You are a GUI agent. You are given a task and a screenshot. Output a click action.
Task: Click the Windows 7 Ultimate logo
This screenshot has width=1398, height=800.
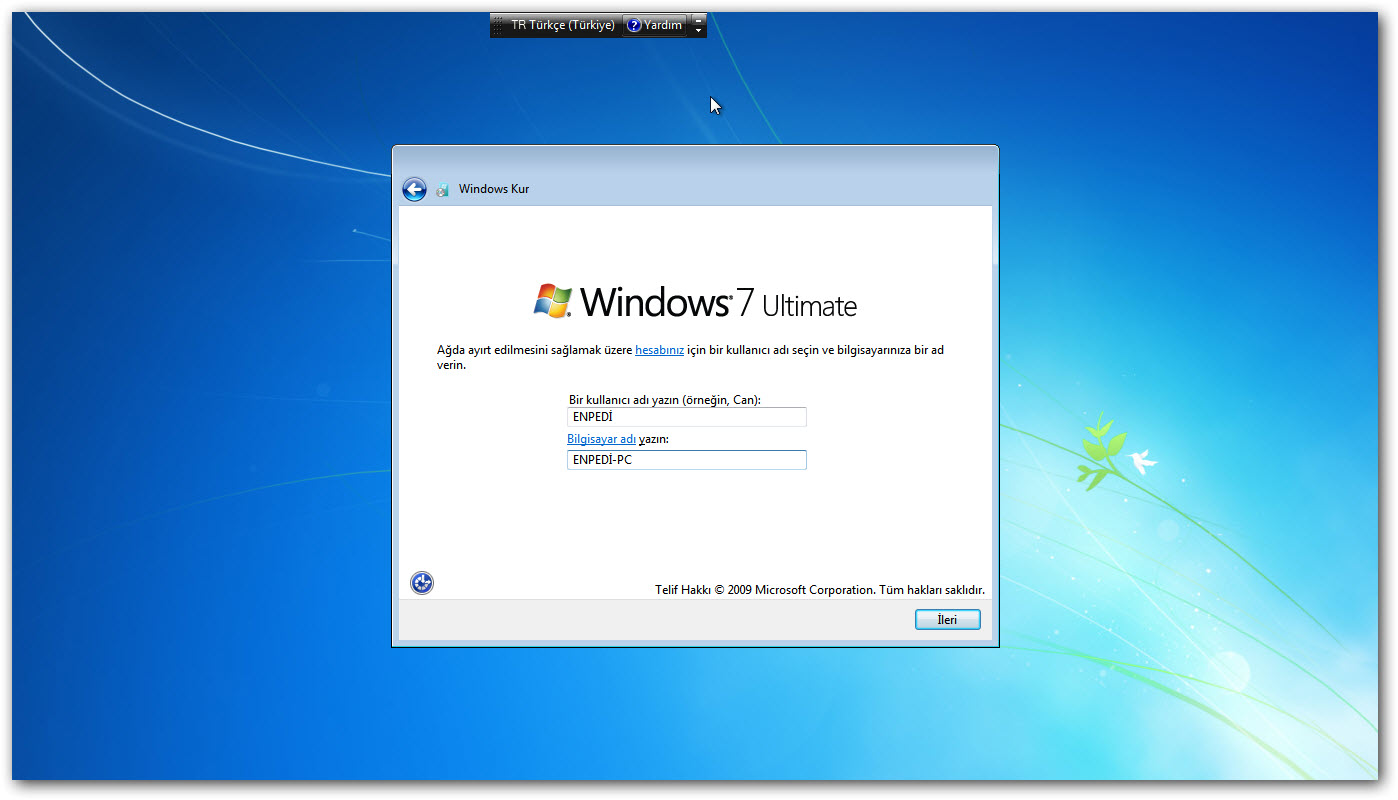pos(695,301)
